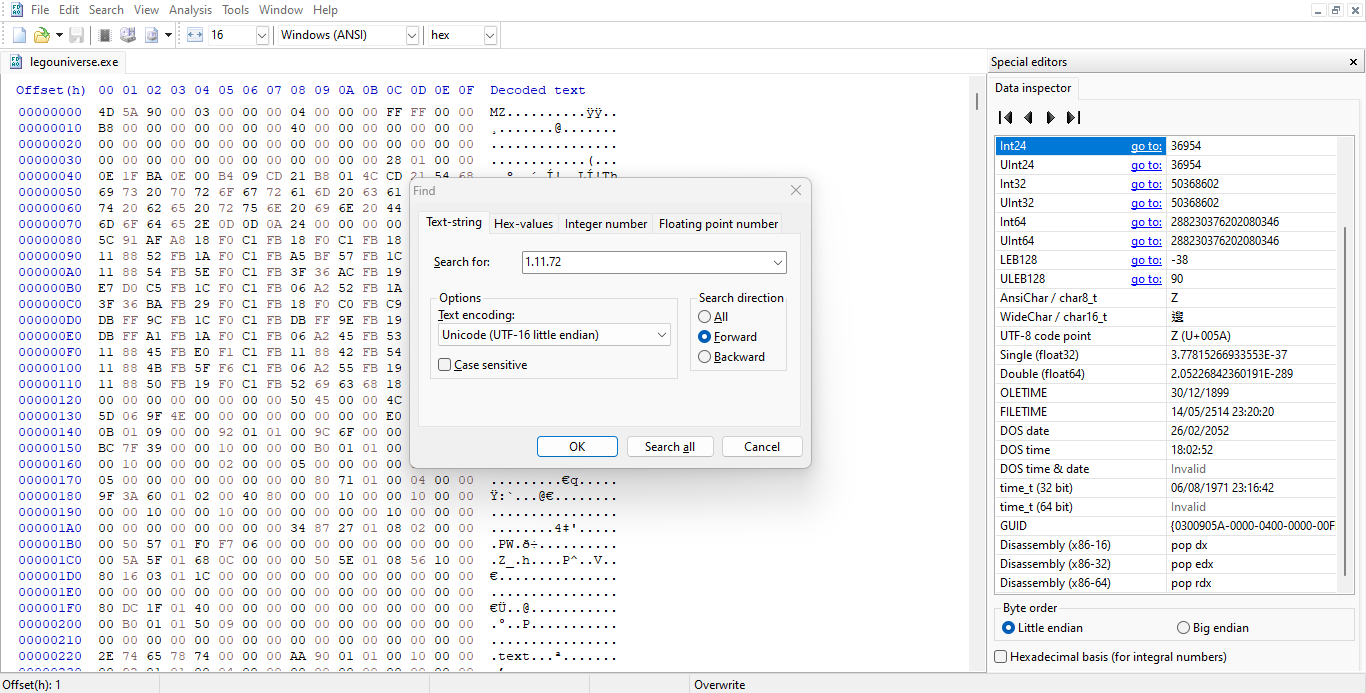Screen dimensions: 1366x693
Task: Select Forward search direction
Action: [x=728, y=337]
